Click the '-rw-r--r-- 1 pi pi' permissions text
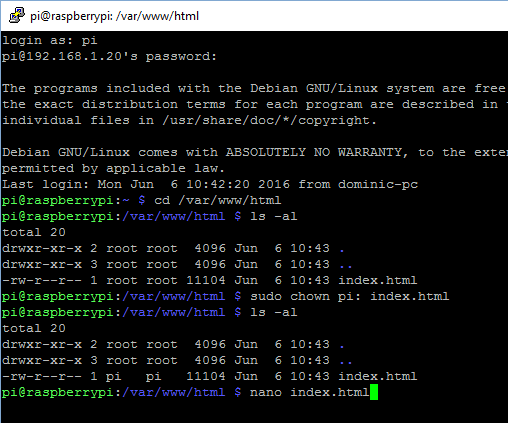The width and height of the screenshot is (508, 423). click(x=82, y=376)
